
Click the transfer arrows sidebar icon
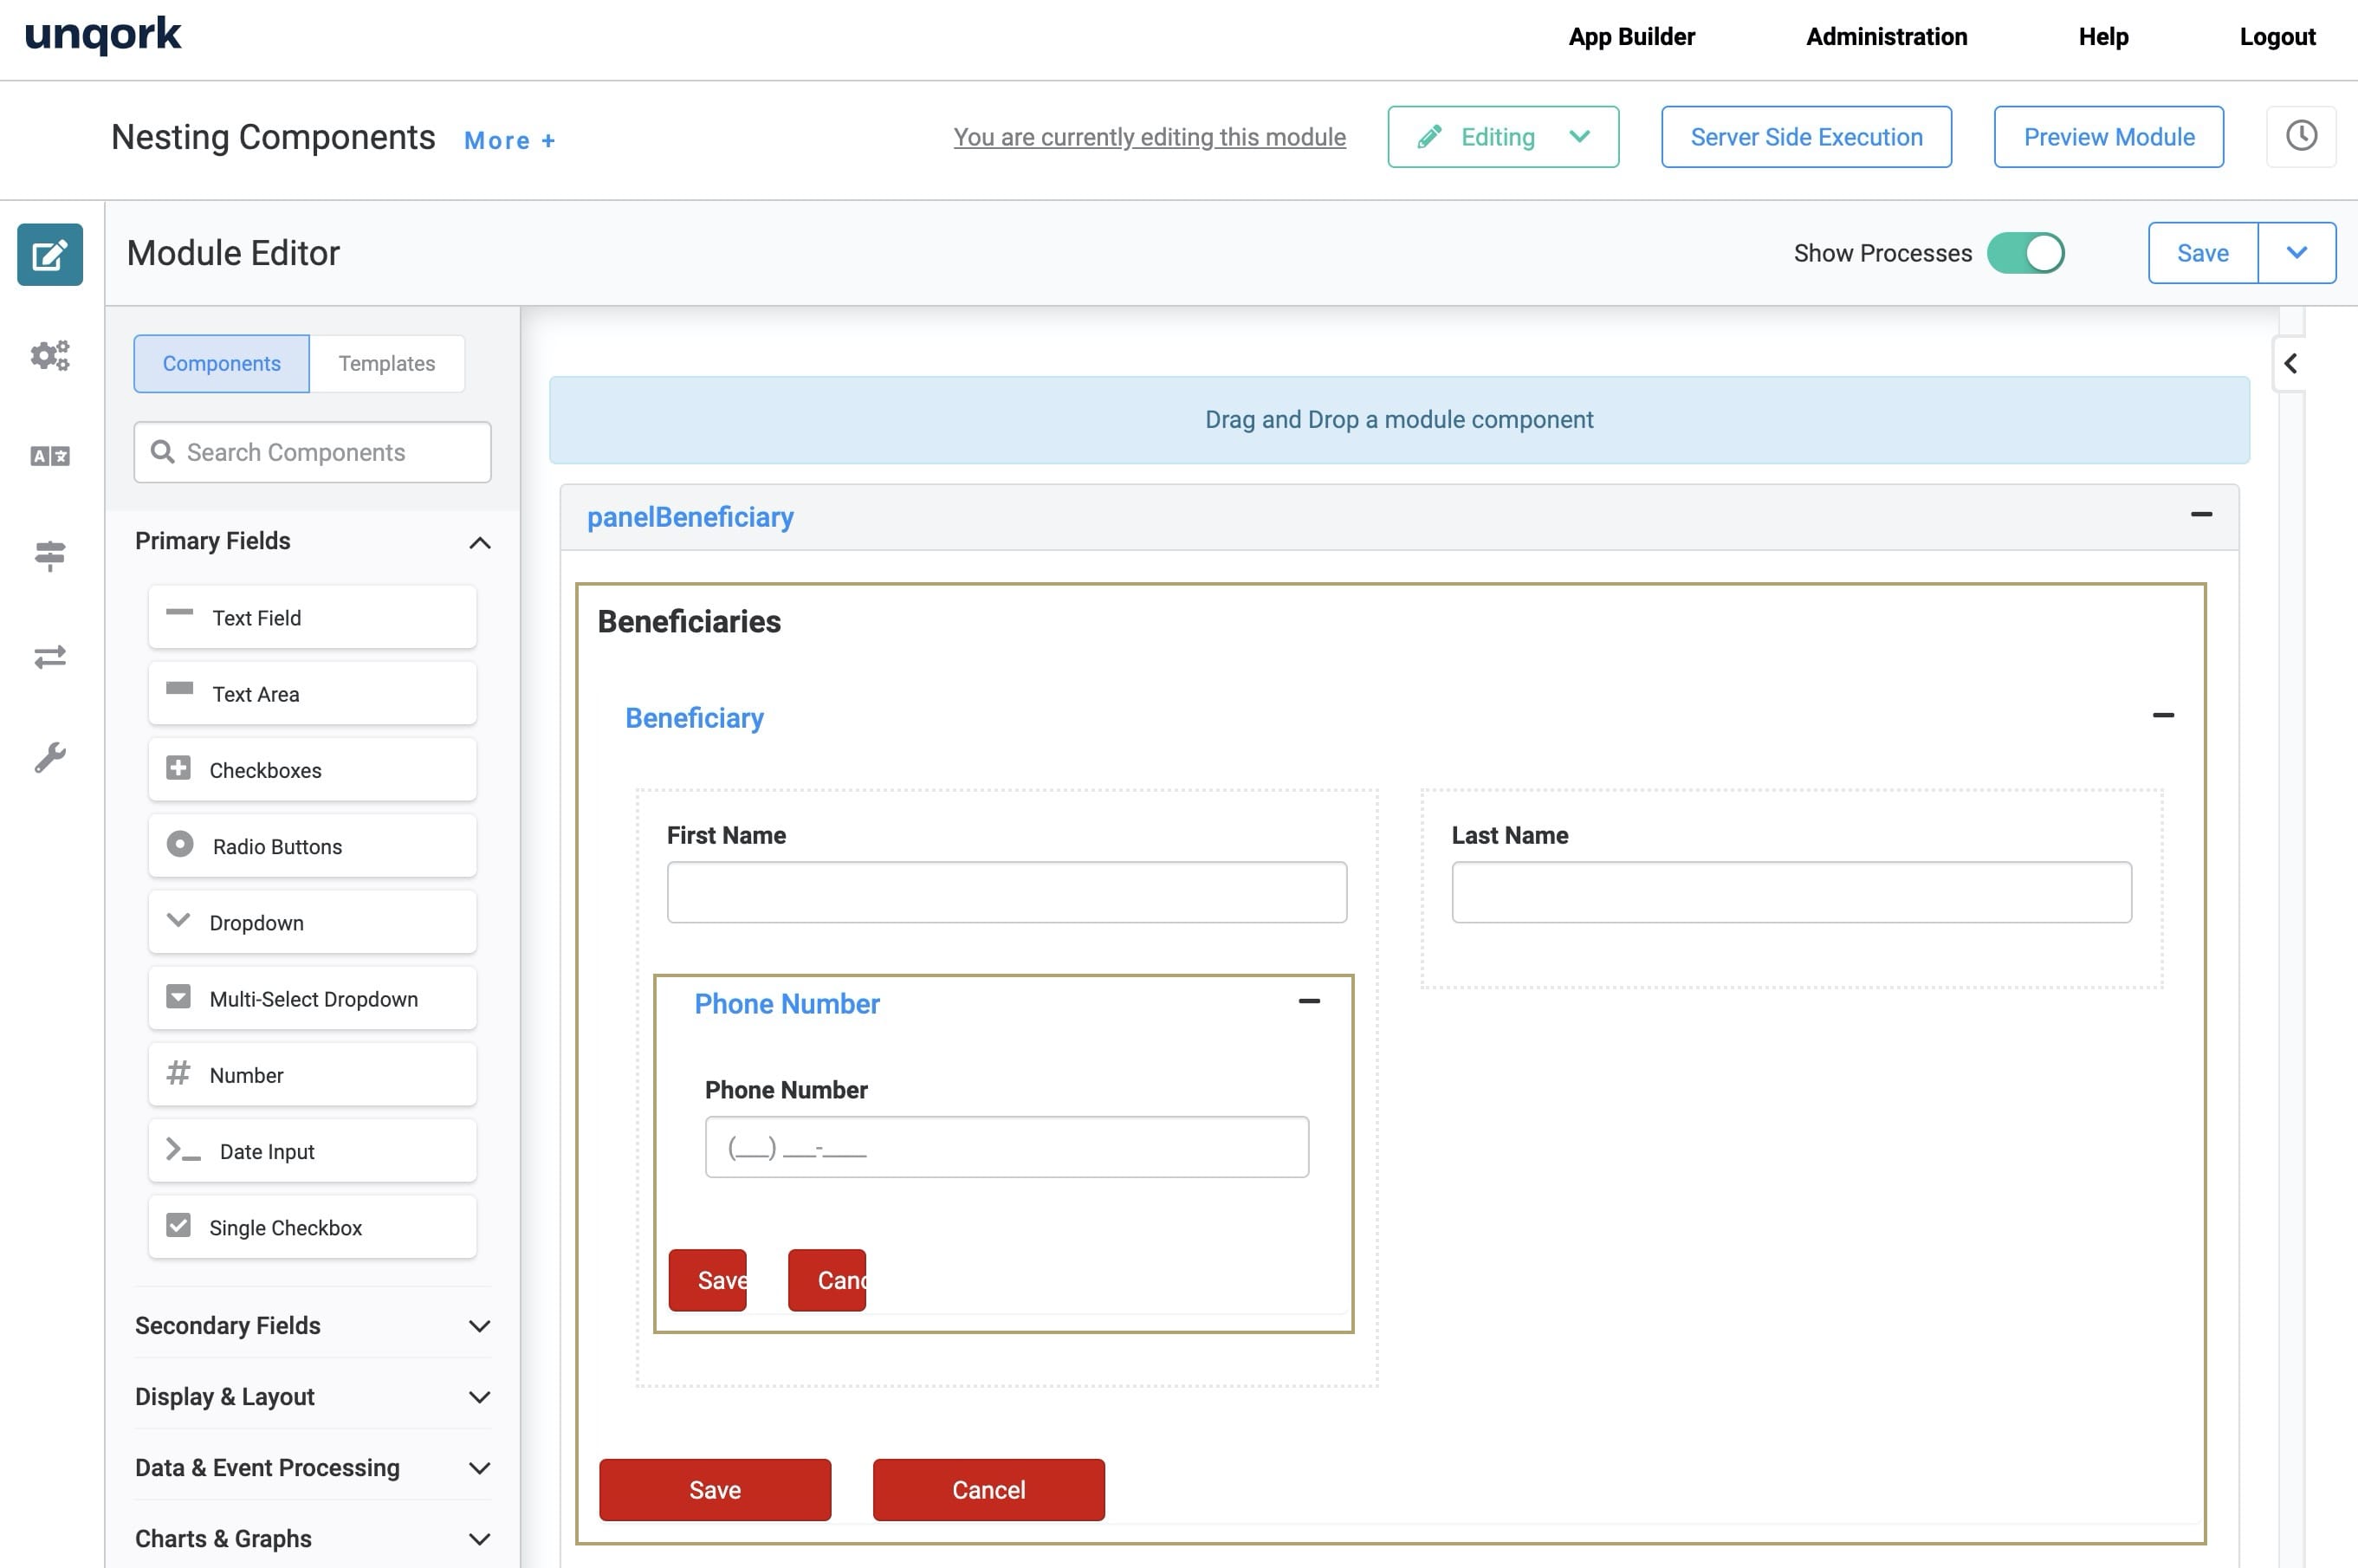(x=50, y=657)
